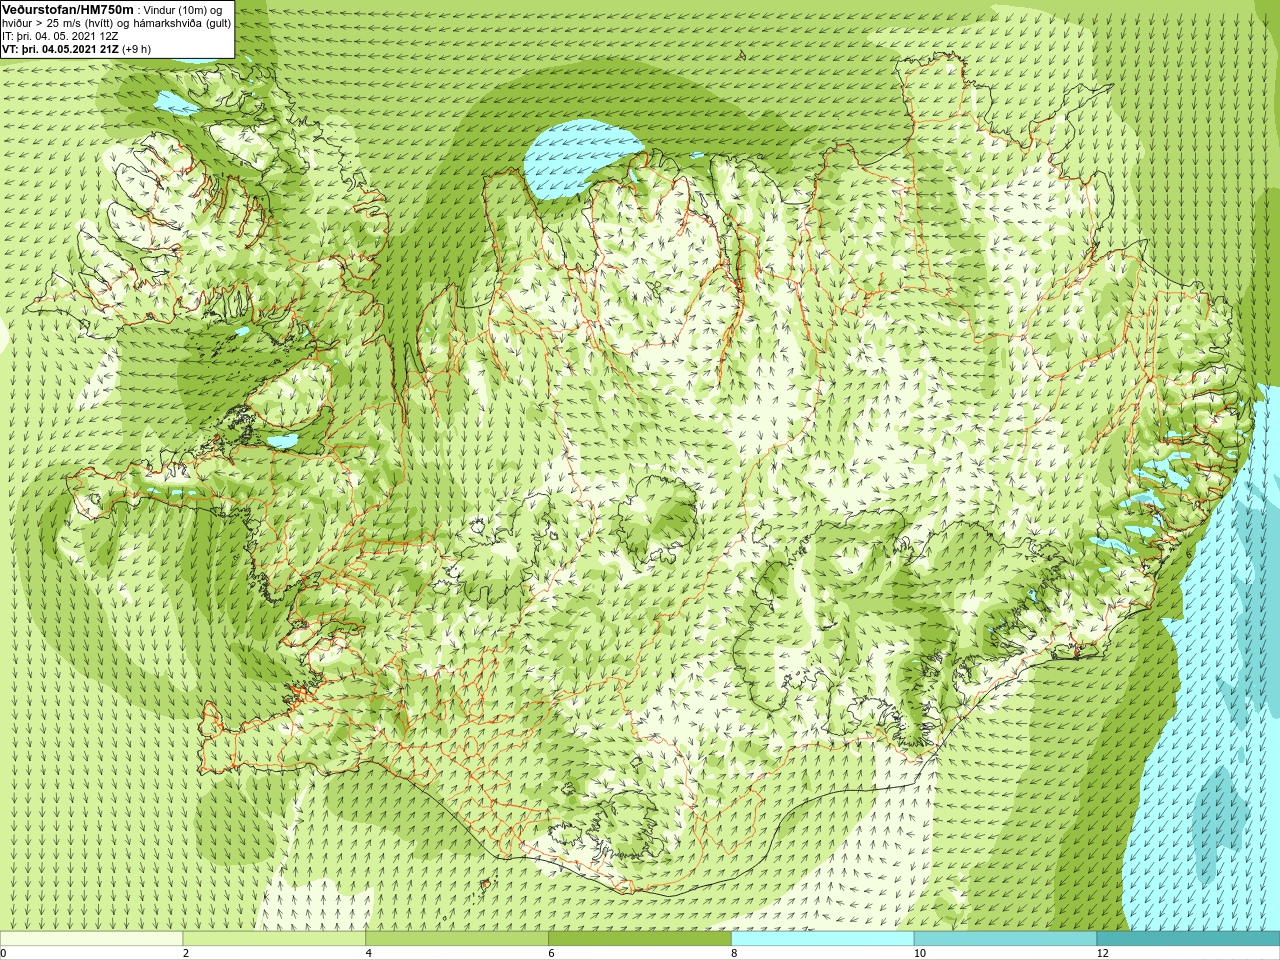Click the 'IT: þri. 04. 05. 2021 12Z' line
Image resolution: width=1280 pixels, height=960 pixels.
pyautogui.click(x=60, y=36)
